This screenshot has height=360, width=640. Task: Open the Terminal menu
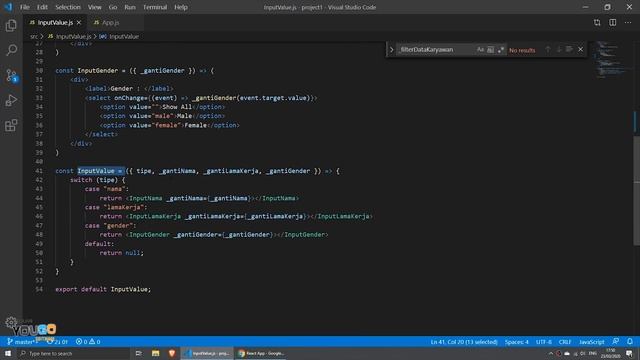[x=155, y=7]
